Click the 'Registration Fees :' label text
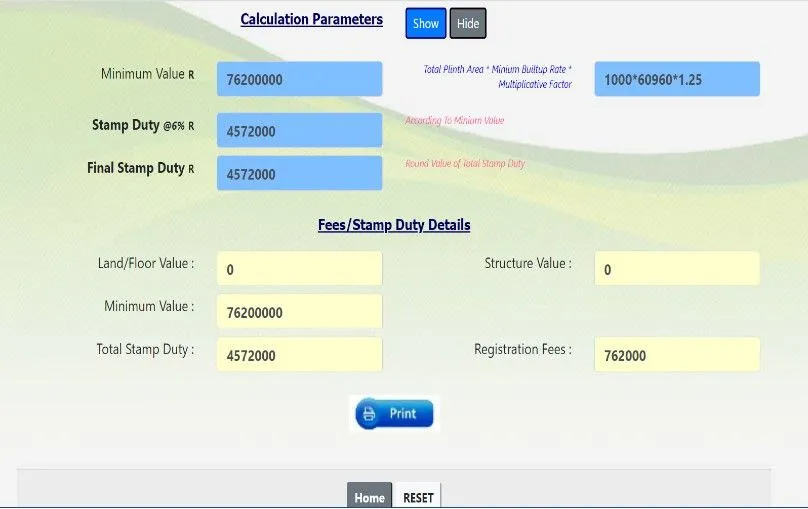This screenshot has height=509, width=808. pos(522,350)
